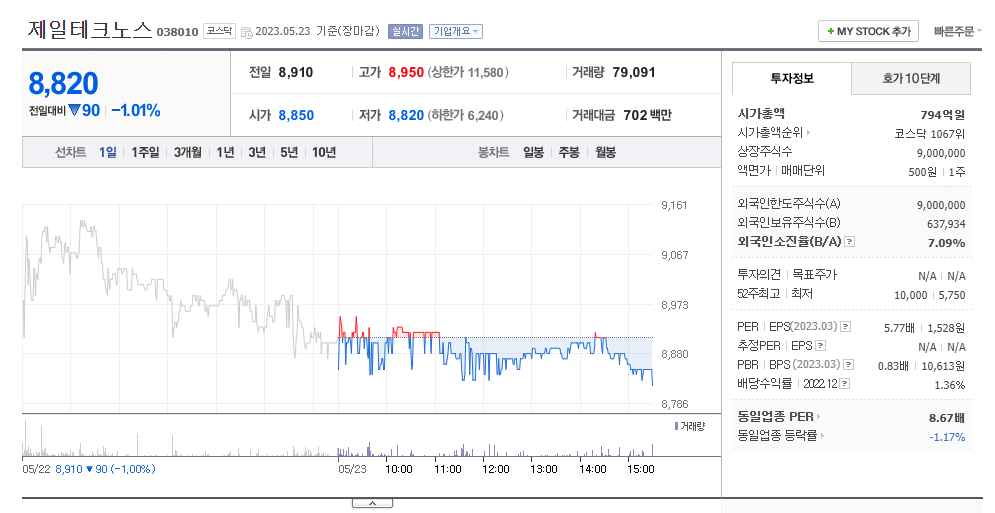Click the 시가 8,850 value
The width and height of the screenshot is (995, 513).
(x=296, y=116)
